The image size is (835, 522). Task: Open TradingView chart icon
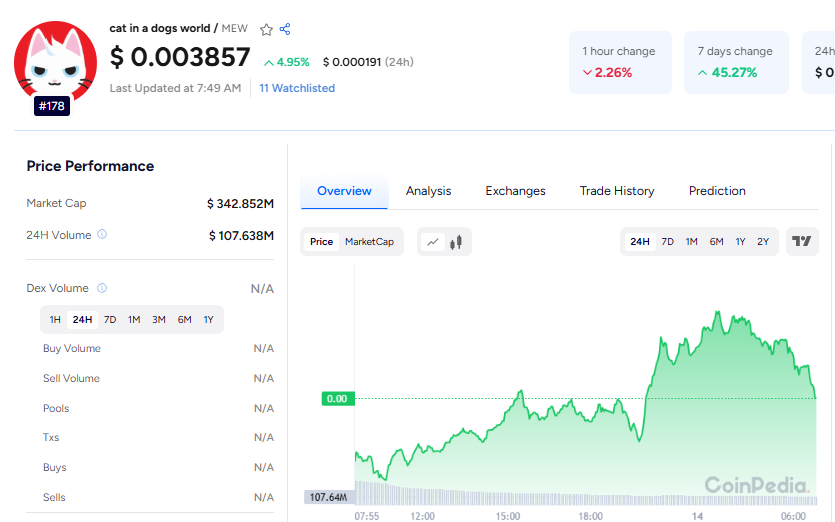pos(801,241)
